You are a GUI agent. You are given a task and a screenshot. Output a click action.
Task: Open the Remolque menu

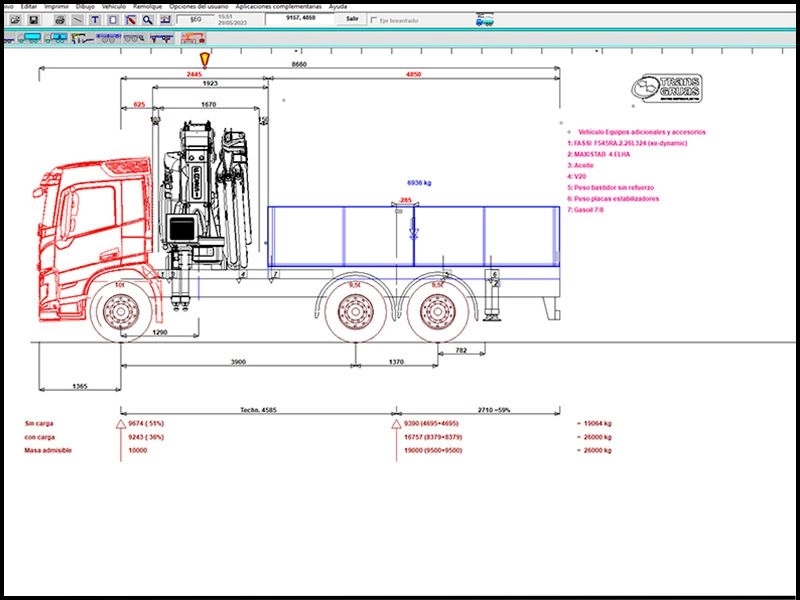click(147, 6)
